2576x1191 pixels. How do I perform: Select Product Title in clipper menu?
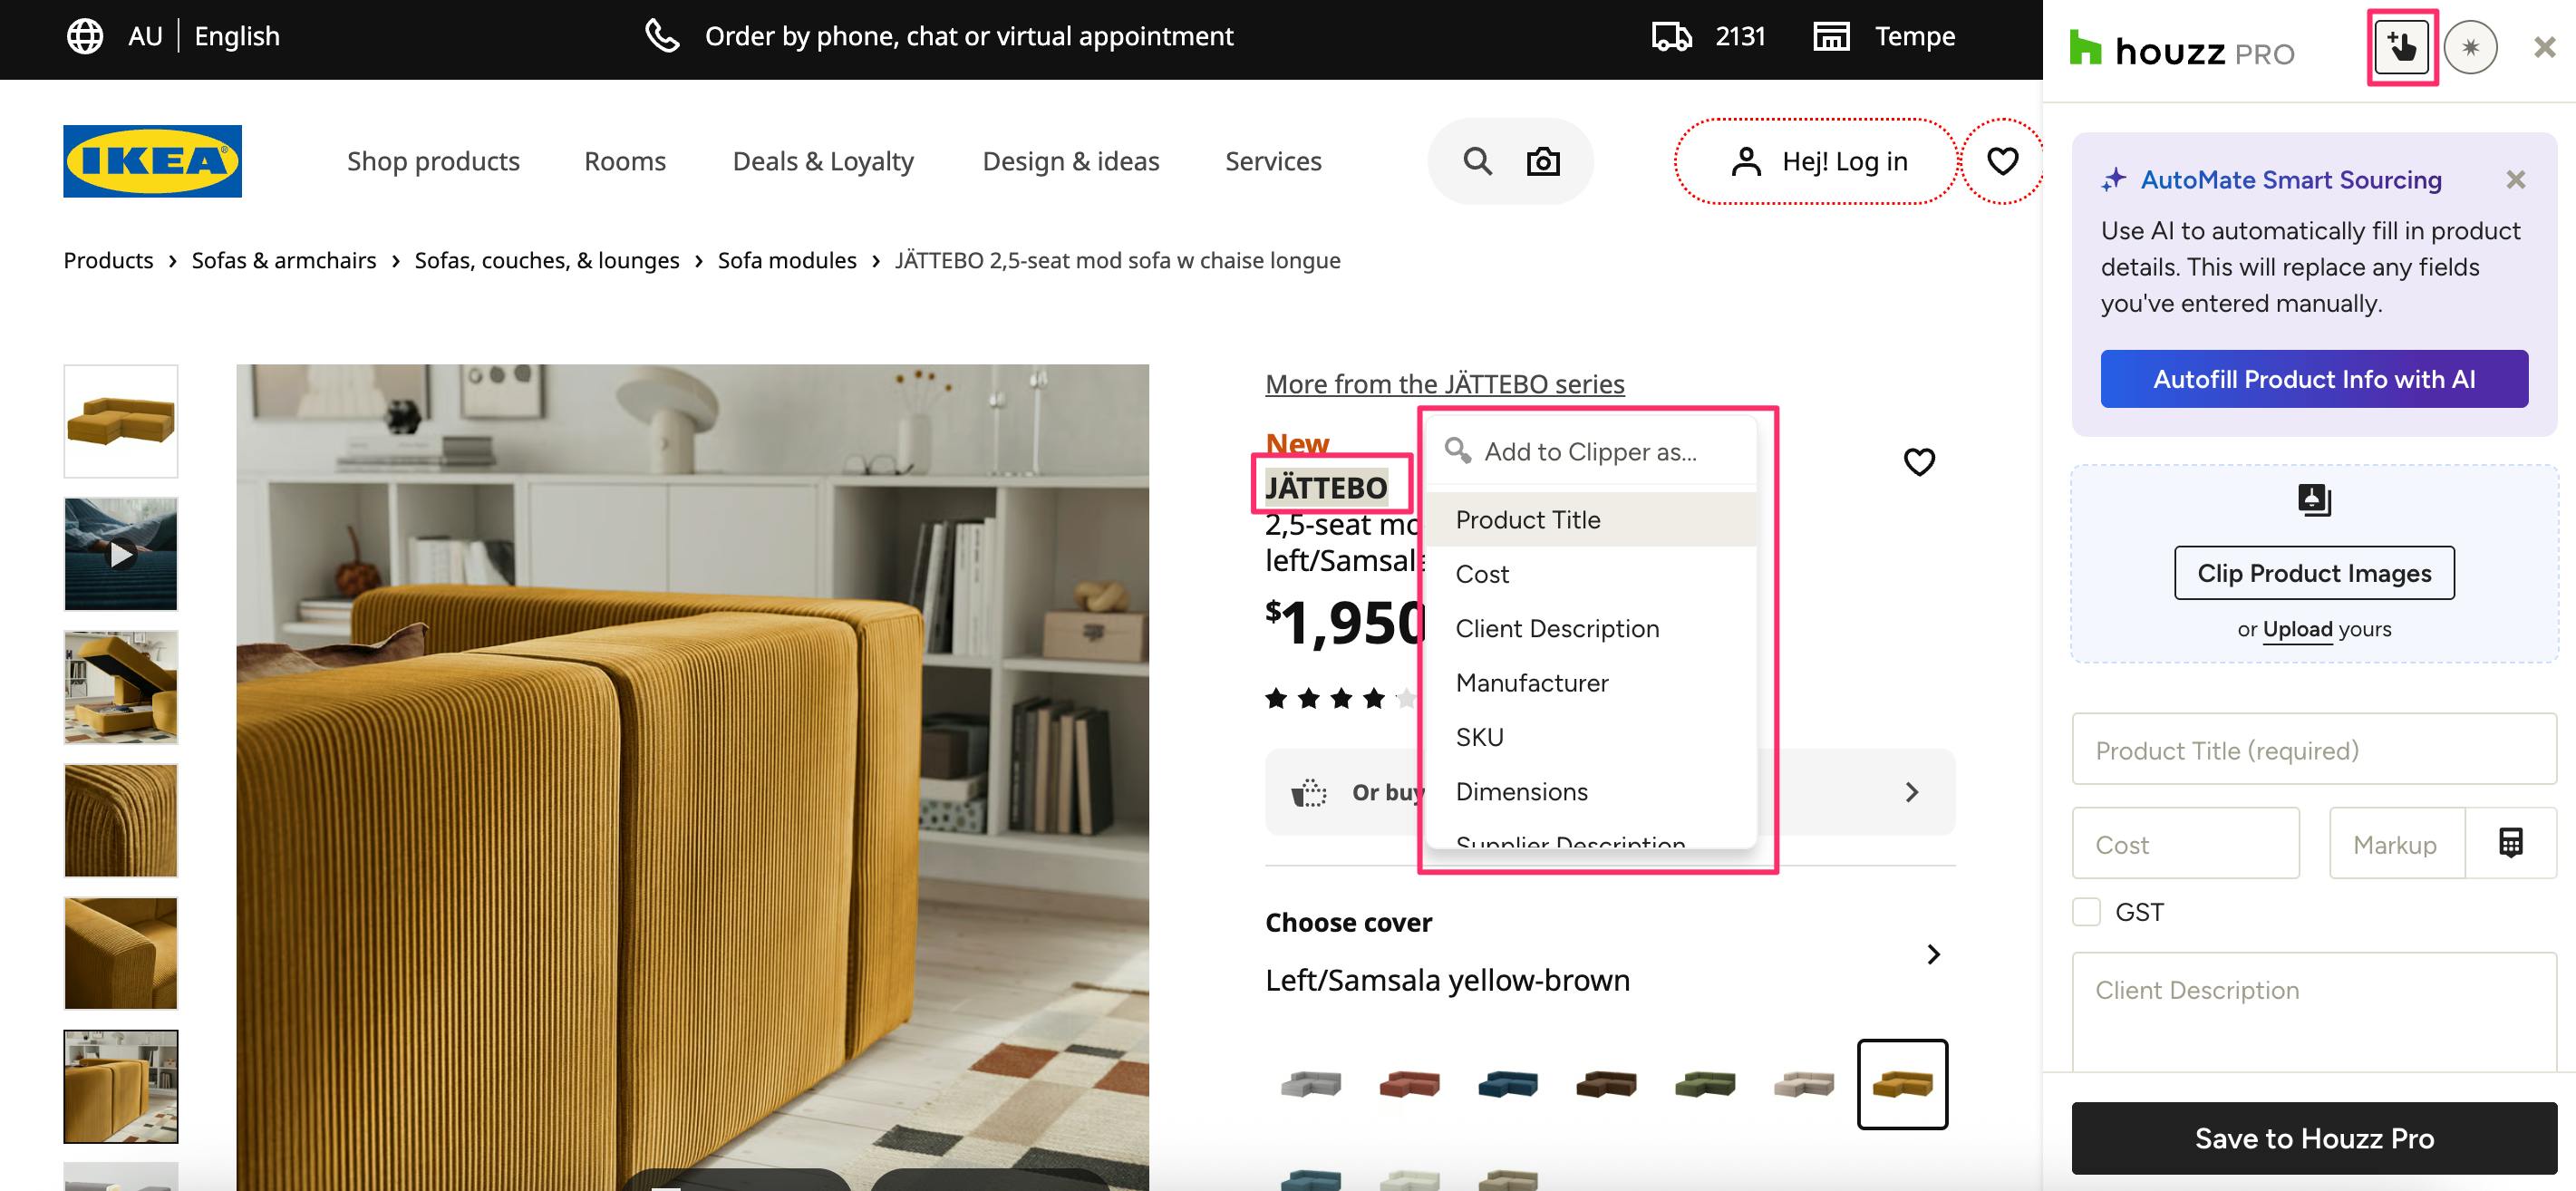pos(1527,520)
